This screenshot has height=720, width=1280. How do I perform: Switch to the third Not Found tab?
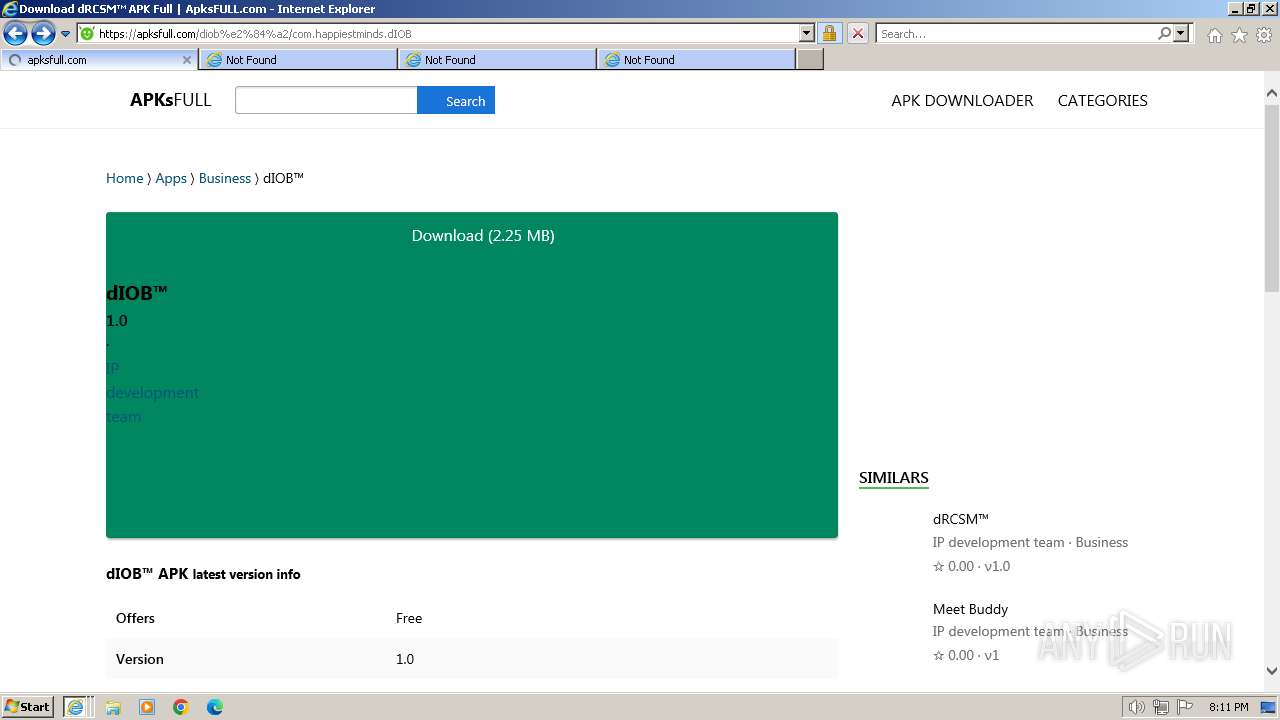(696, 60)
